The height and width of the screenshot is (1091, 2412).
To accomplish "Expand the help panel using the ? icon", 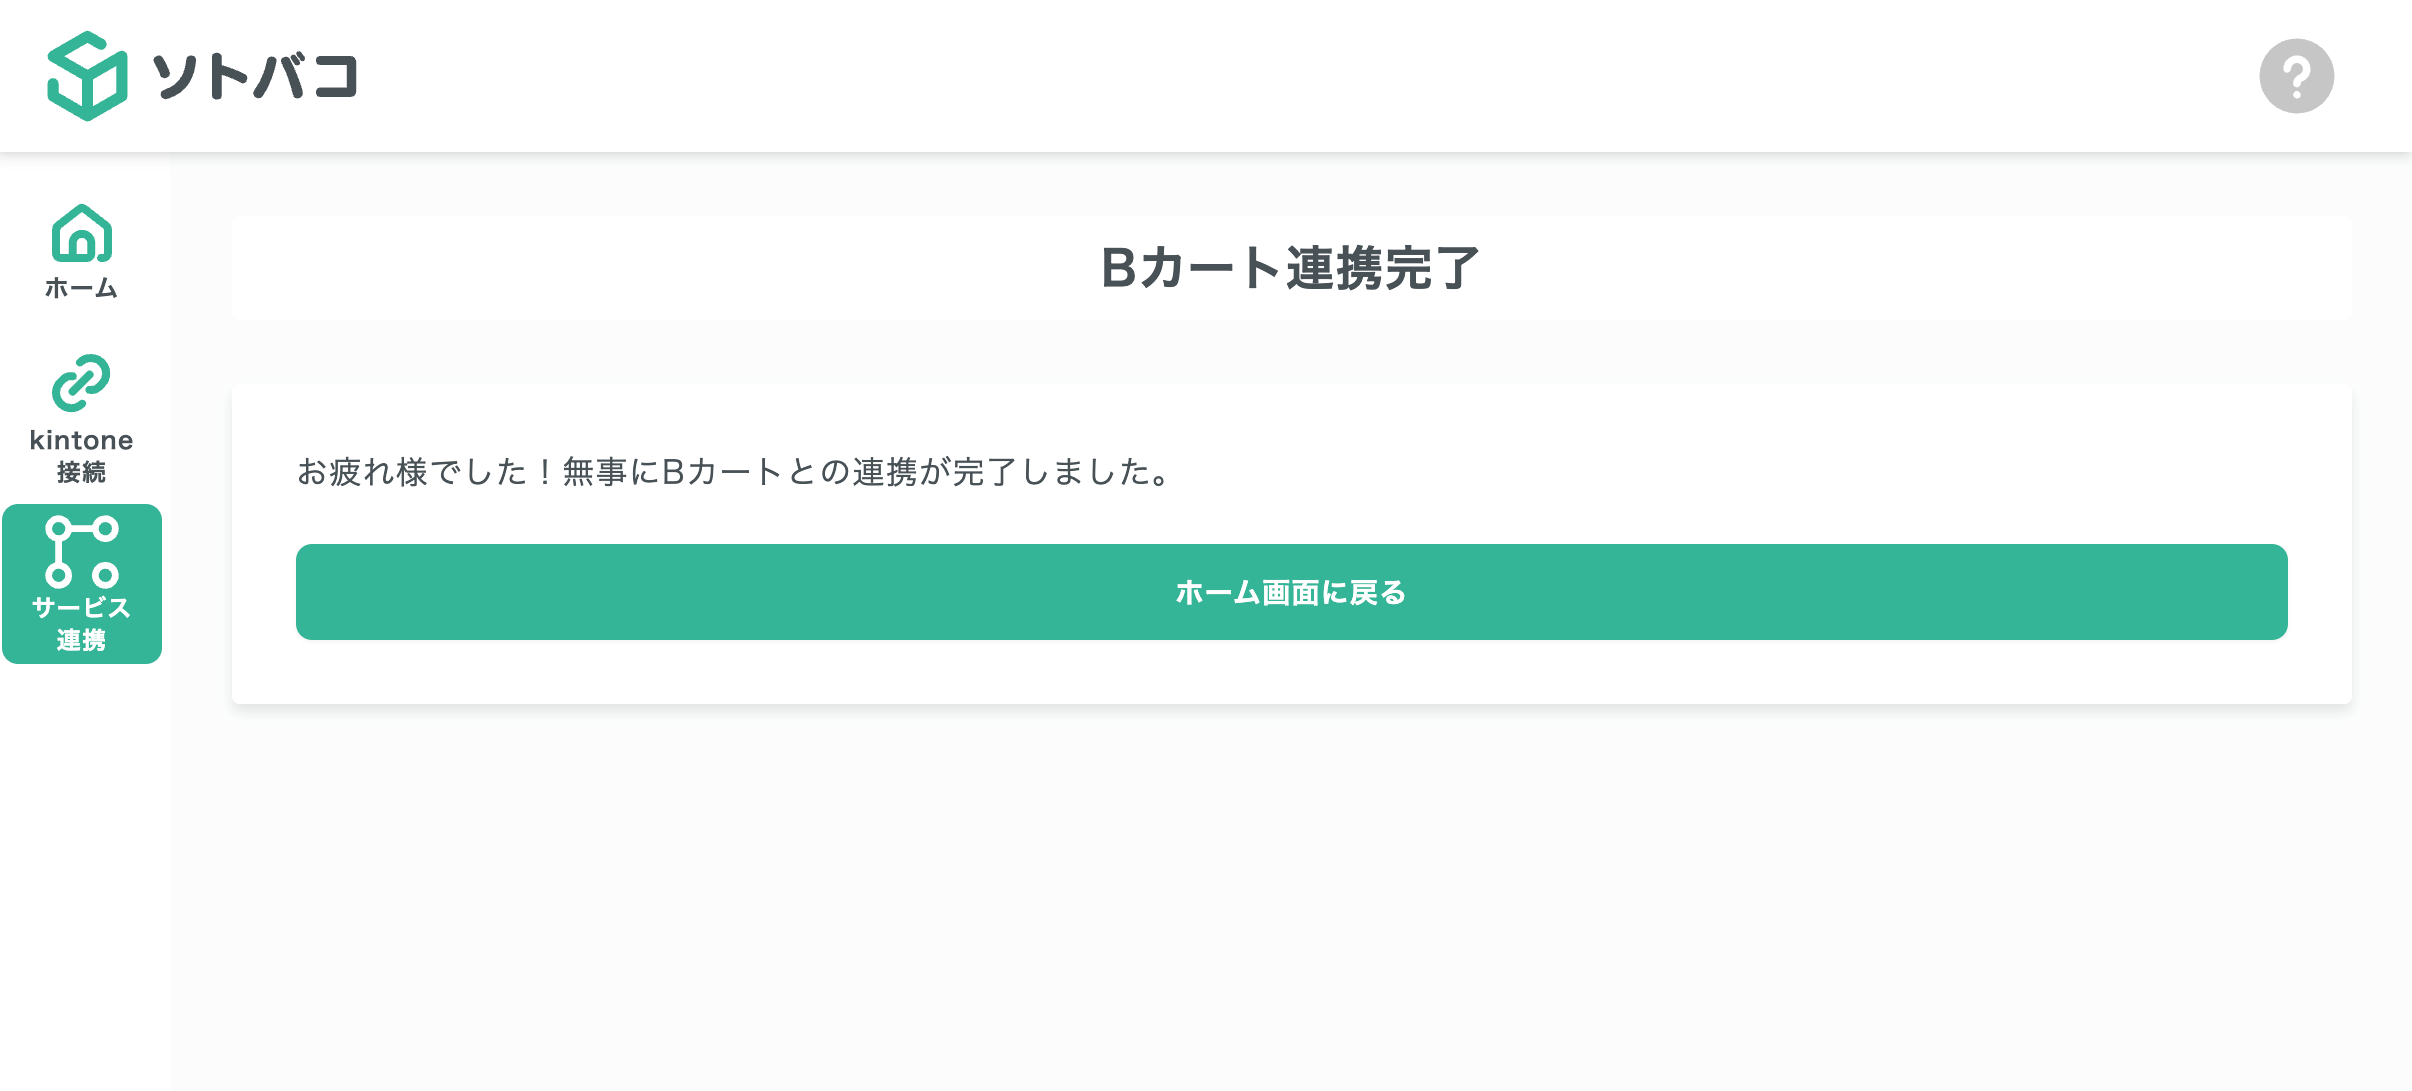I will tap(2297, 75).
